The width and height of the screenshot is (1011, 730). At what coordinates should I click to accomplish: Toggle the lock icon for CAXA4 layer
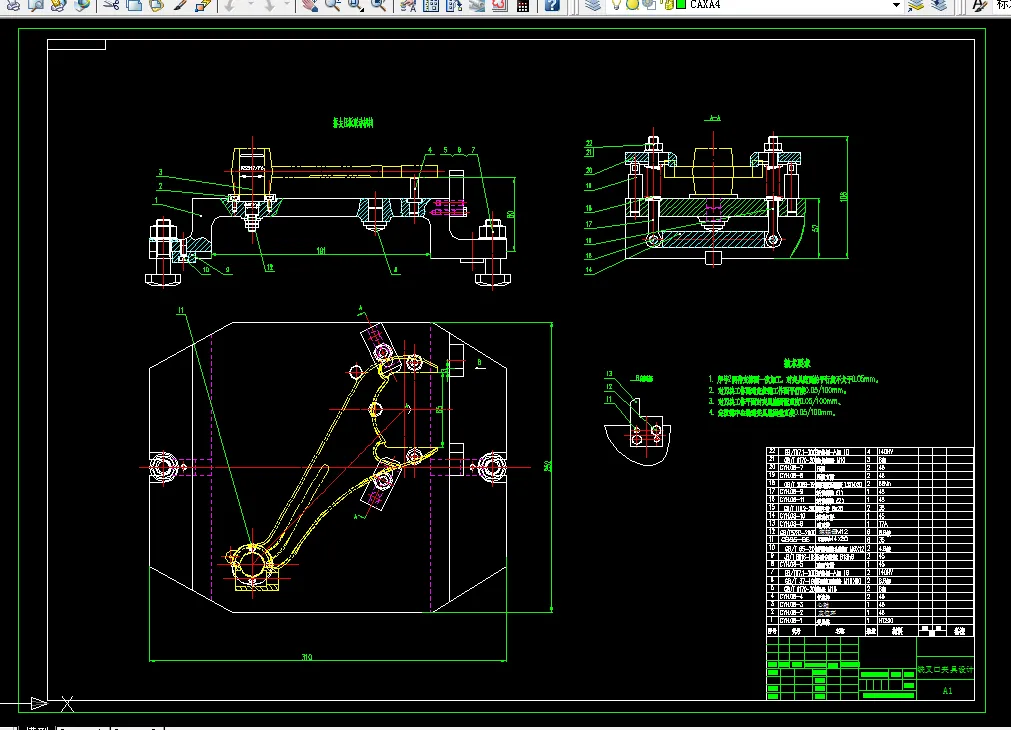[x=667, y=5]
